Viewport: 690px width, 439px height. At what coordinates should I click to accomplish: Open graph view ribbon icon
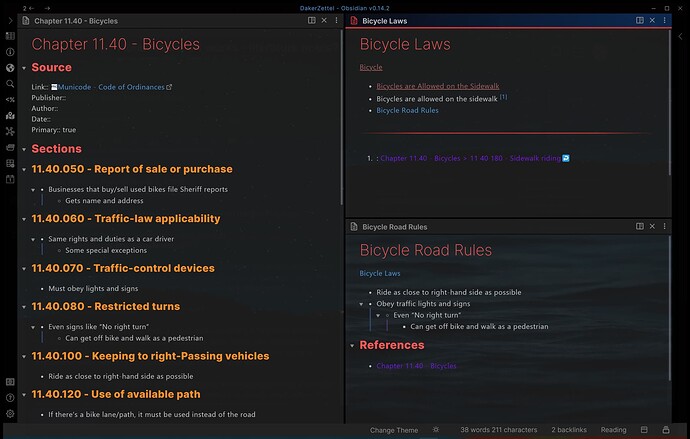point(10,131)
